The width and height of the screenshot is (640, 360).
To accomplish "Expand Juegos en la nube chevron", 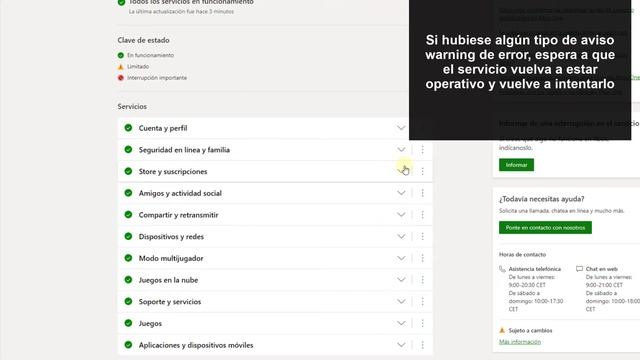I will [401, 280].
